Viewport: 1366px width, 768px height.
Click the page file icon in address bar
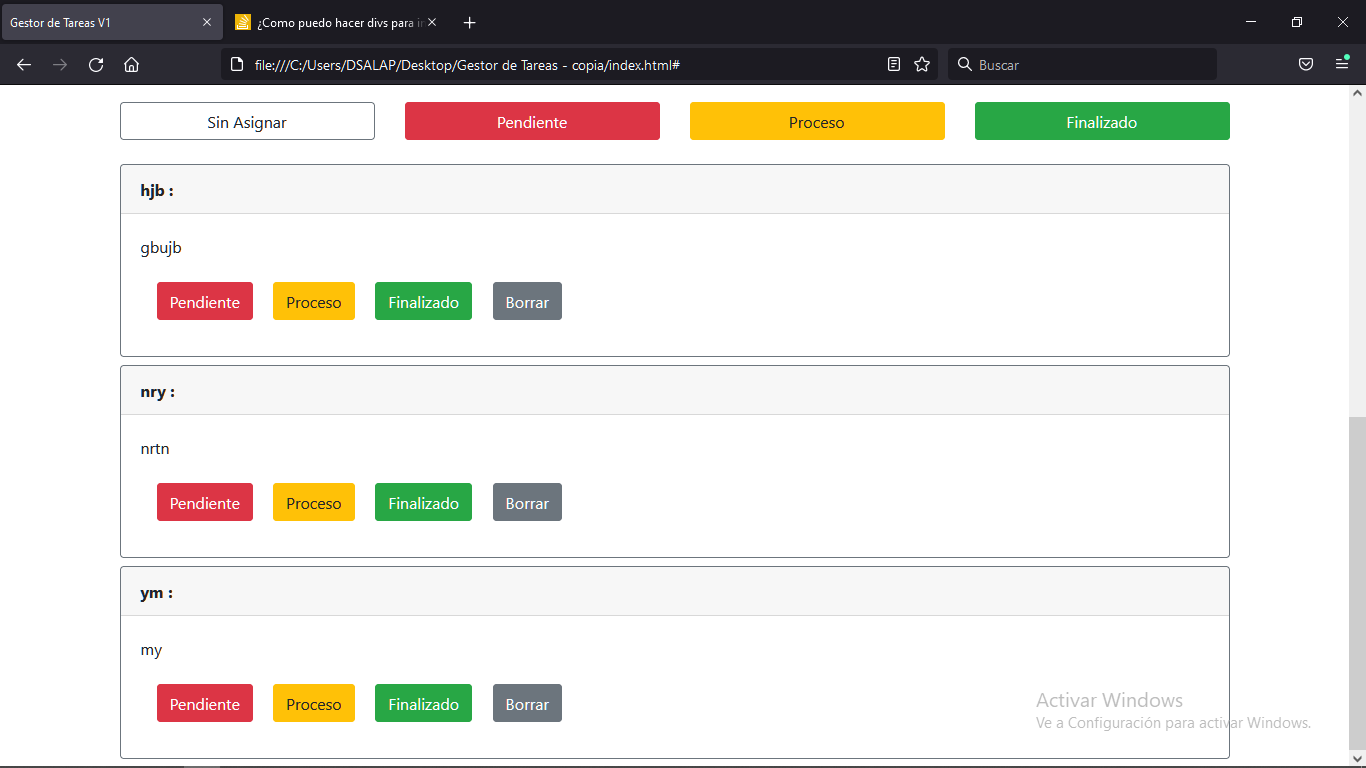coord(237,65)
